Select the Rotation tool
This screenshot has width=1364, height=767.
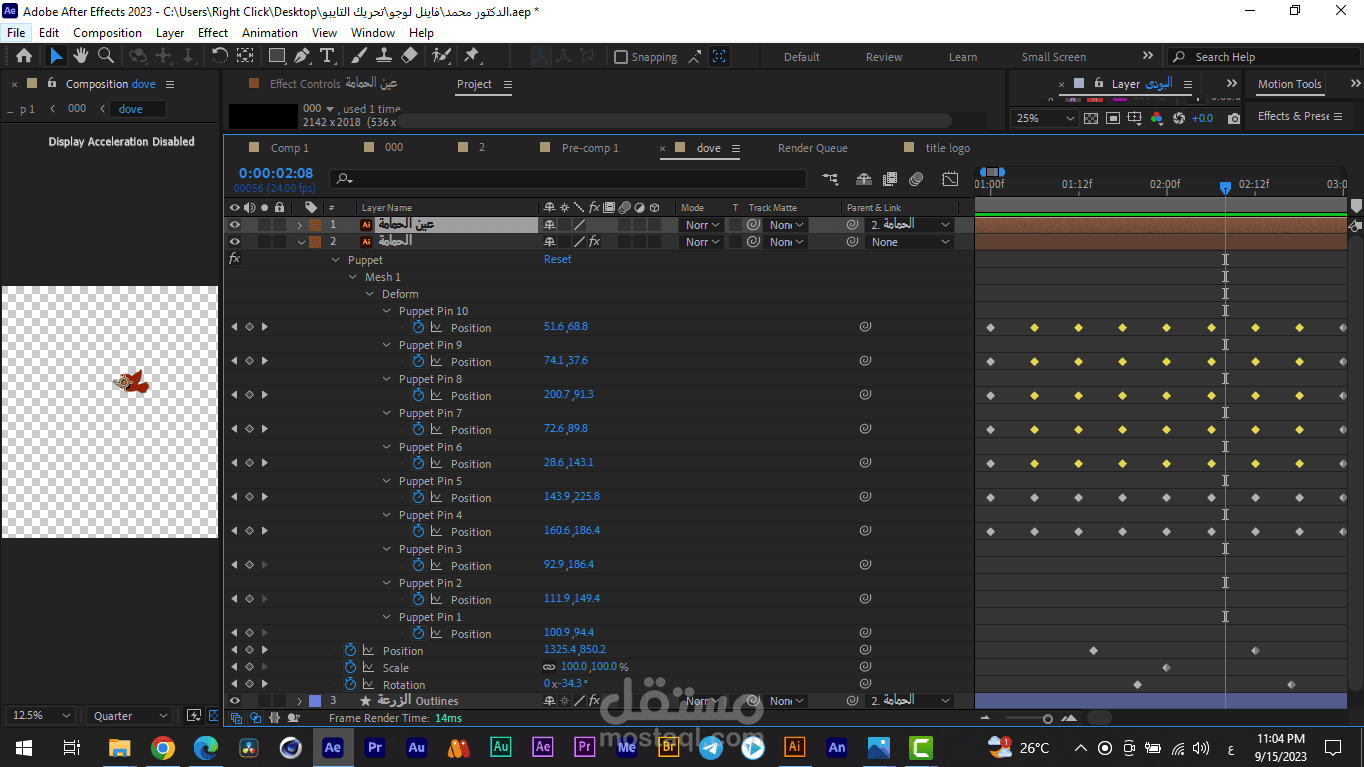220,56
